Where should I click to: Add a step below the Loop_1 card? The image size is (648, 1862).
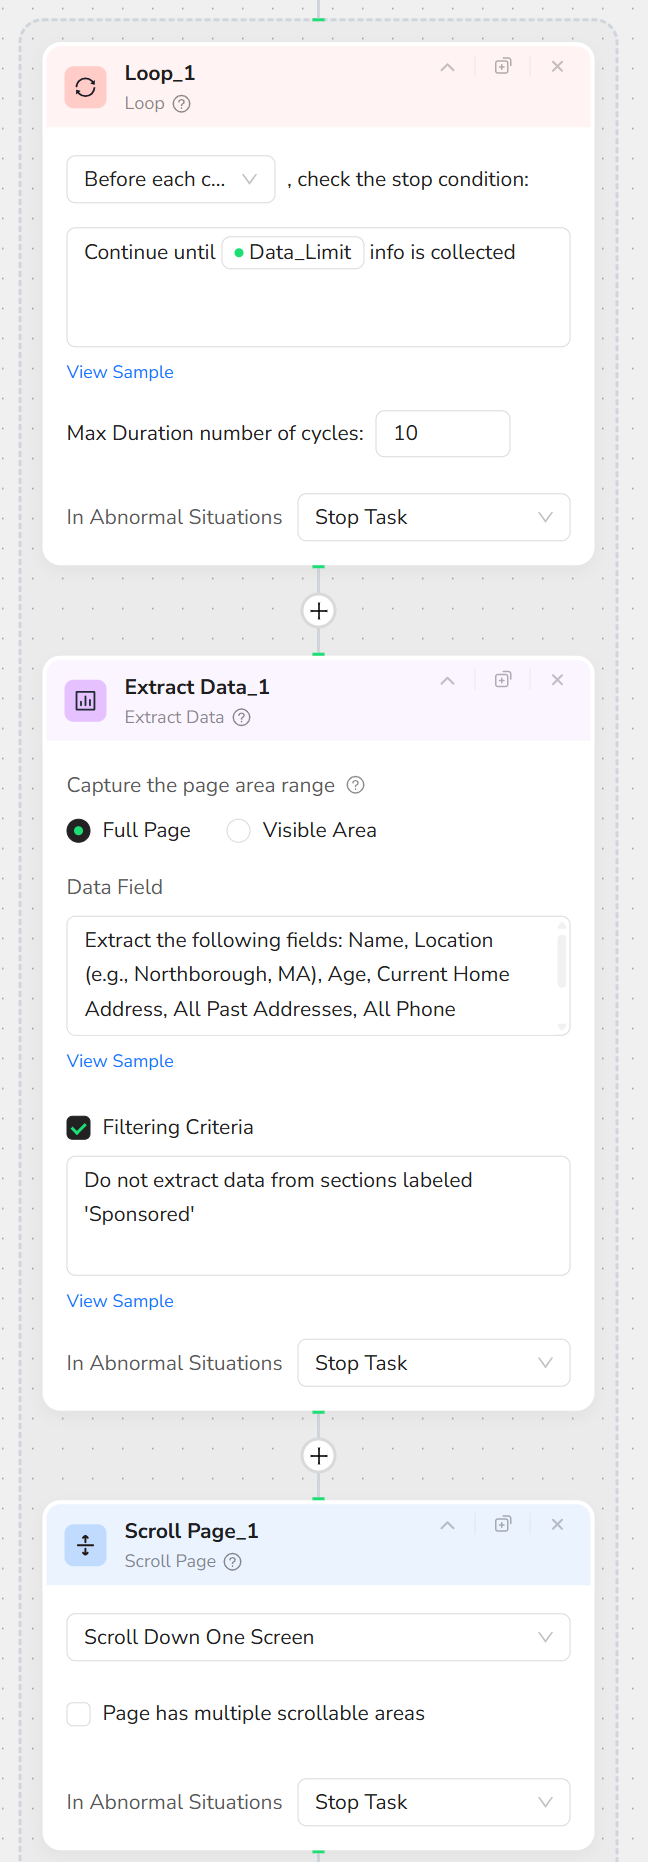tap(318, 611)
